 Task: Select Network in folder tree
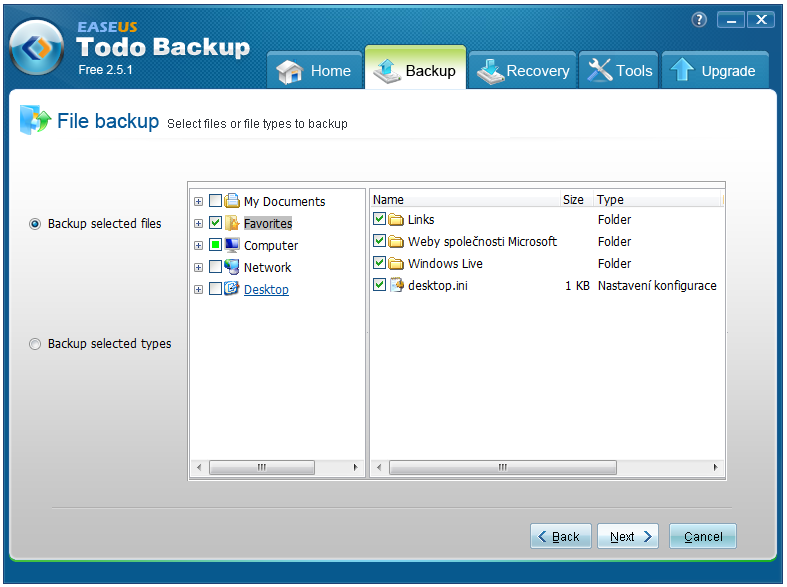coord(268,267)
